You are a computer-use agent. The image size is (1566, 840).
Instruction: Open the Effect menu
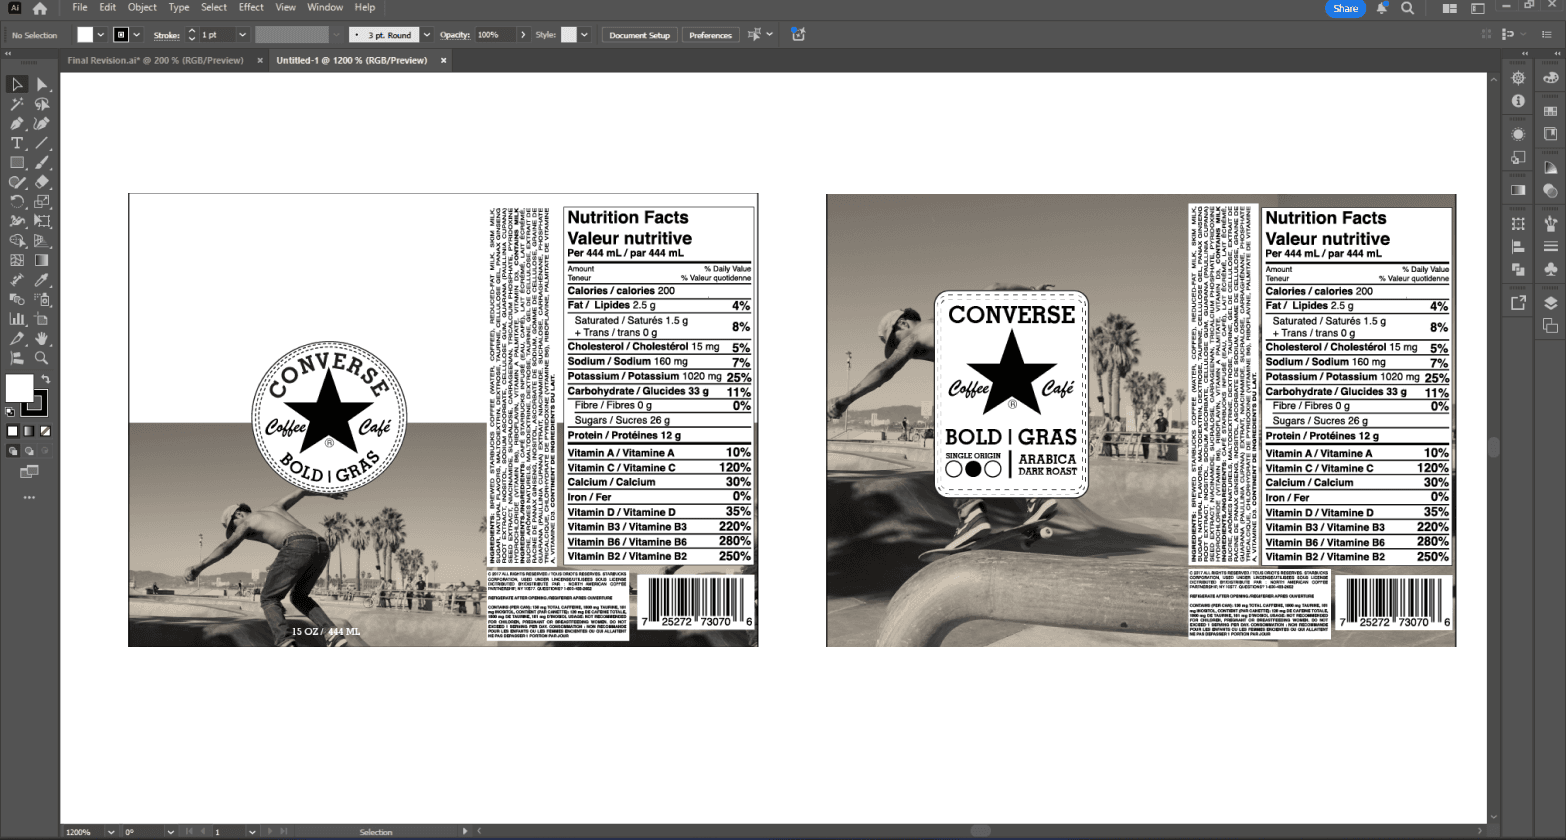pos(251,7)
